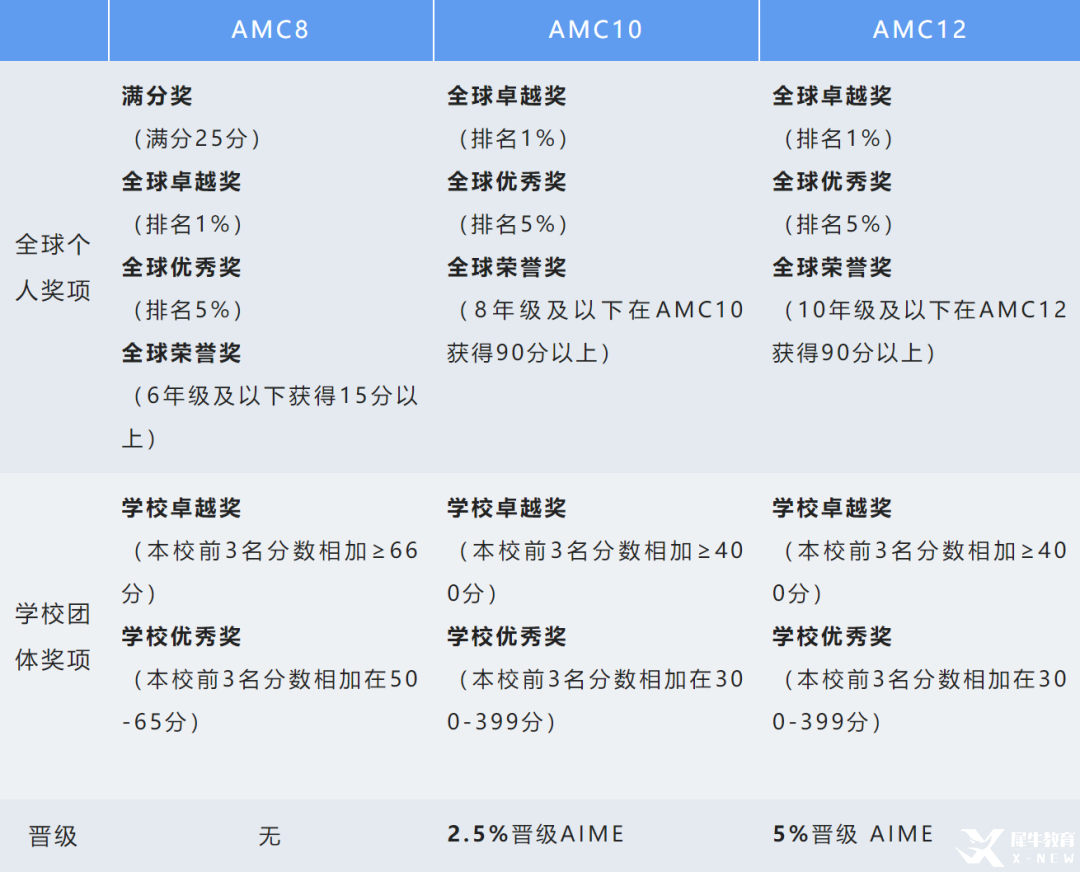Click (排名1%) in AMC12 column
This screenshot has width=1080, height=872.
coord(838,138)
